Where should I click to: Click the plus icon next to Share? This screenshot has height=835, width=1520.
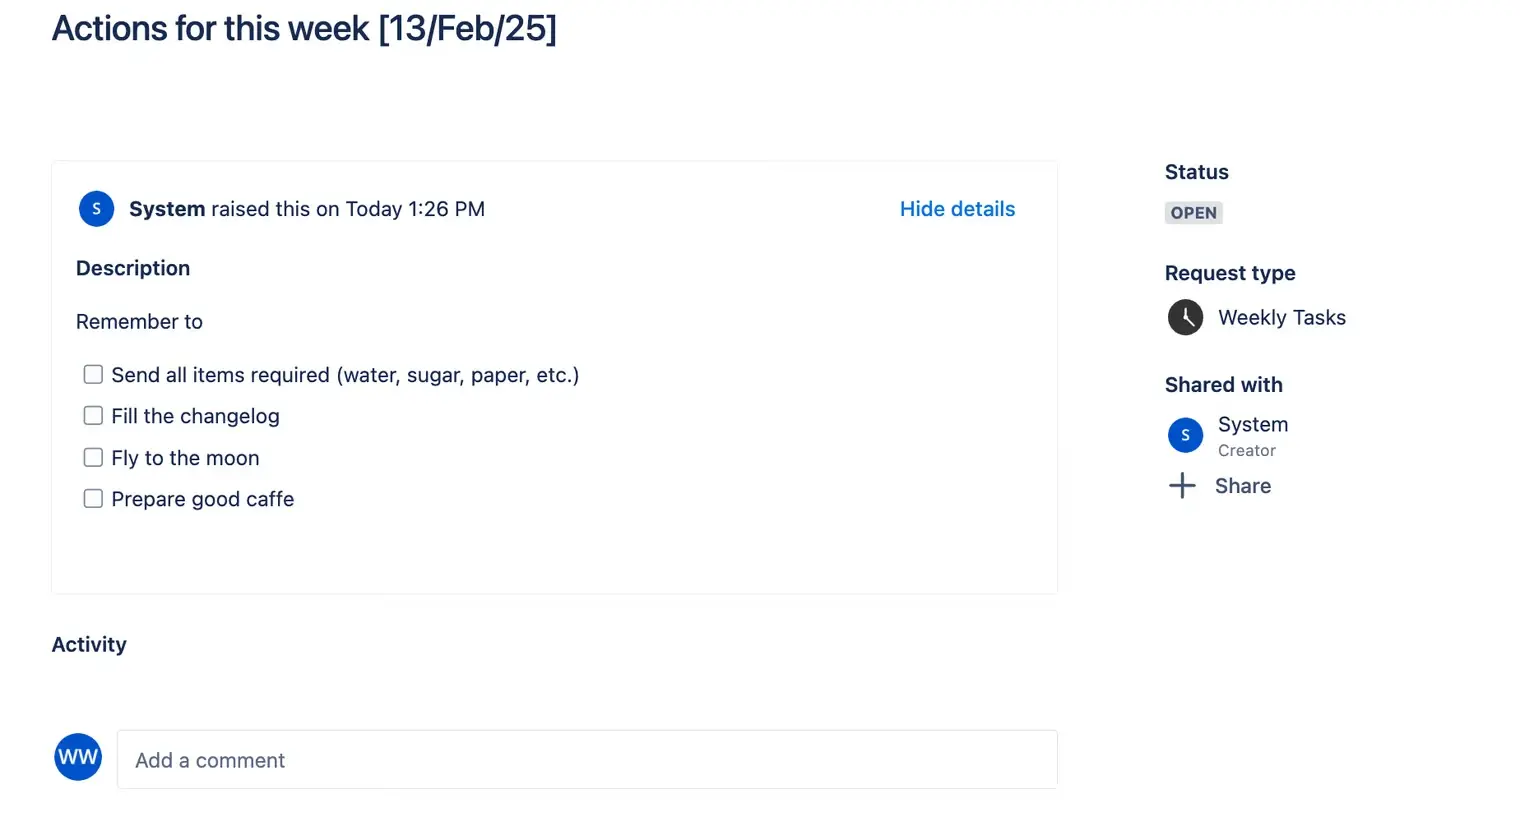coord(1182,486)
